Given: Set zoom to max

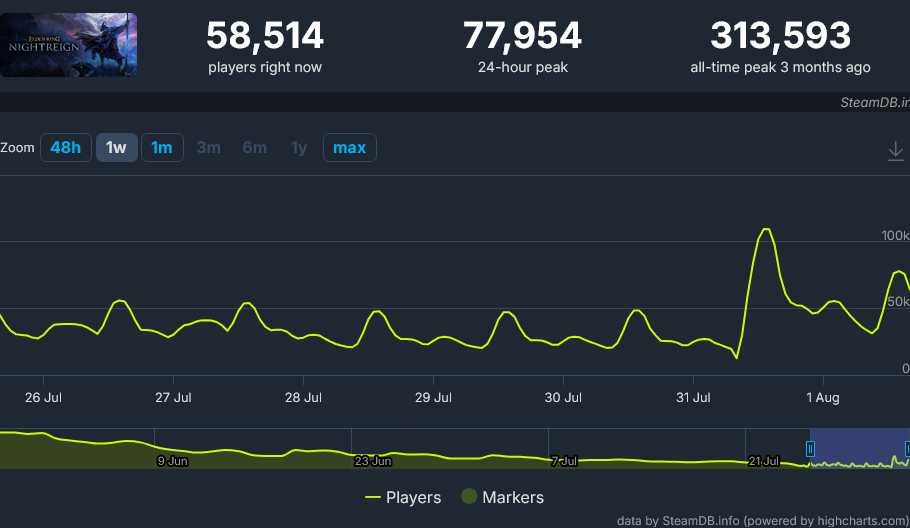Looking at the screenshot, I should click(x=349, y=147).
